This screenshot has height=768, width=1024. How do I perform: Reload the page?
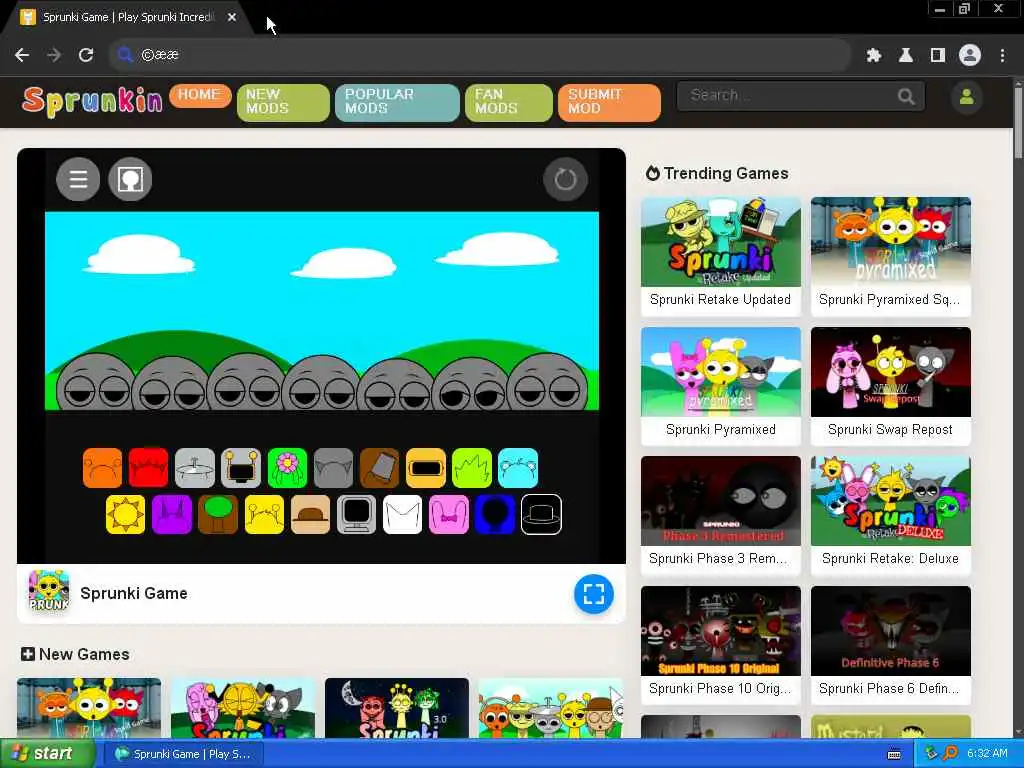pos(86,56)
